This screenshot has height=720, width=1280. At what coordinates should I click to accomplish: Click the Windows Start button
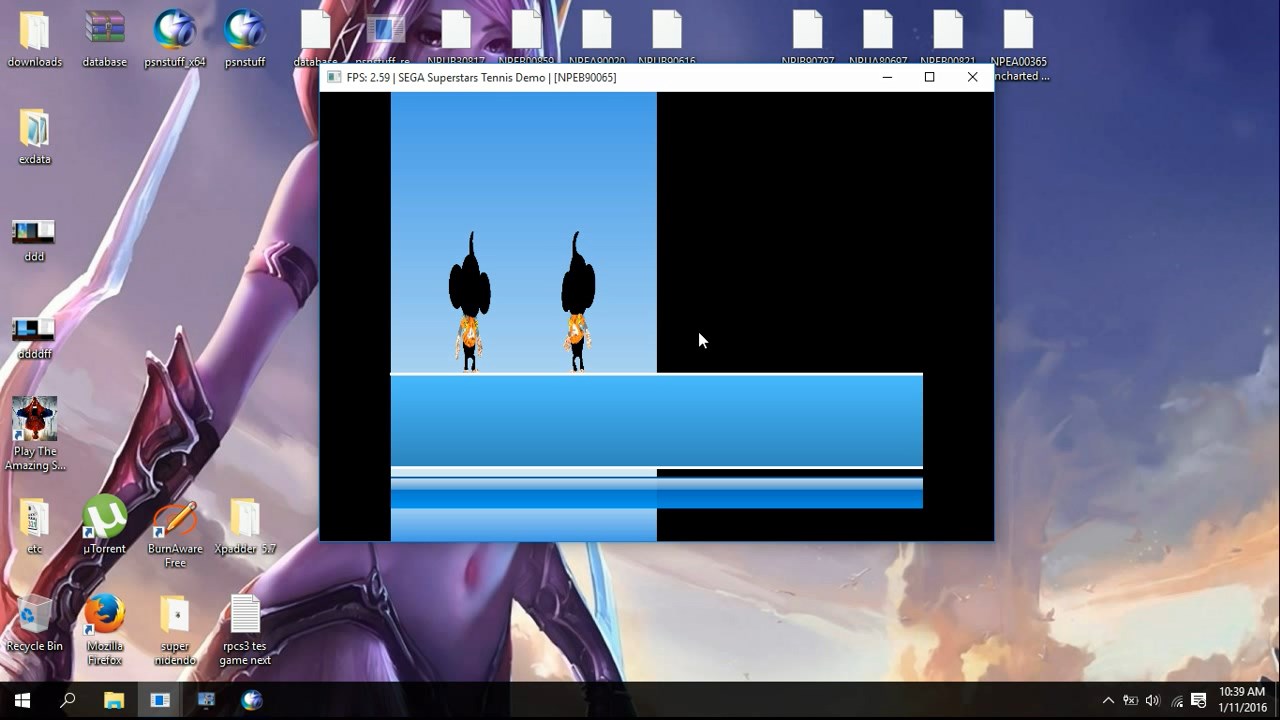coord(22,700)
